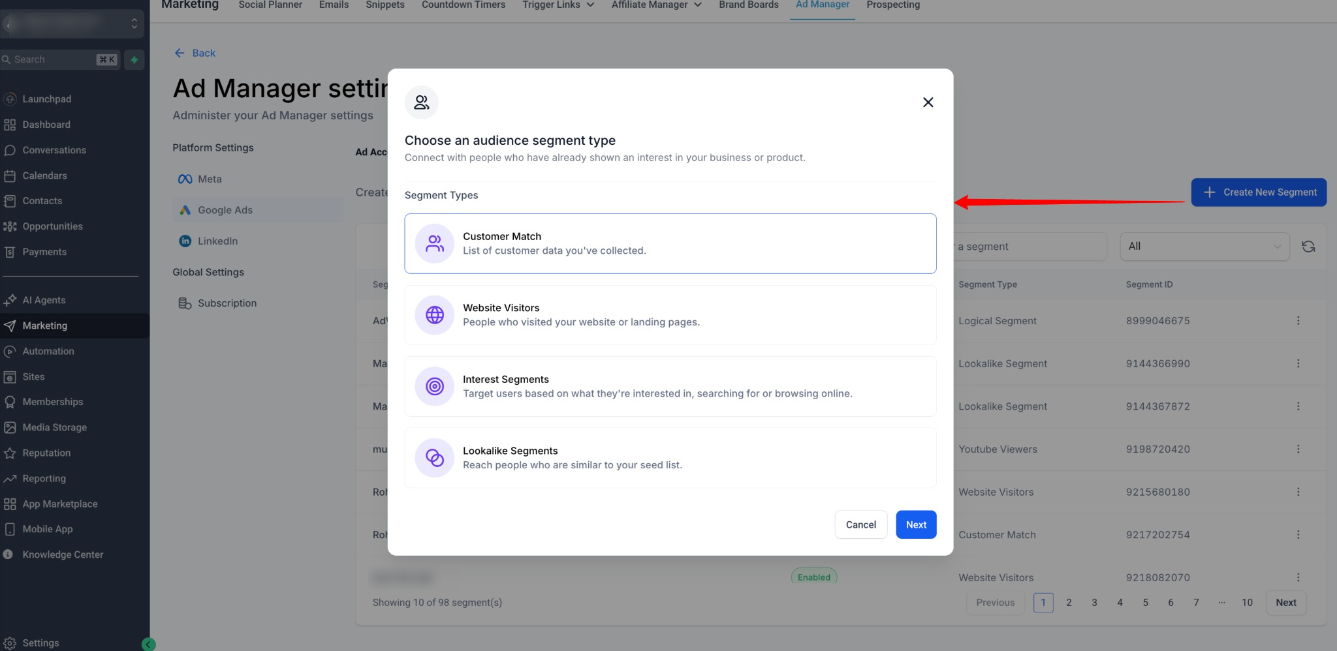Click the Next page button
1337x651 pixels.
click(x=1286, y=602)
